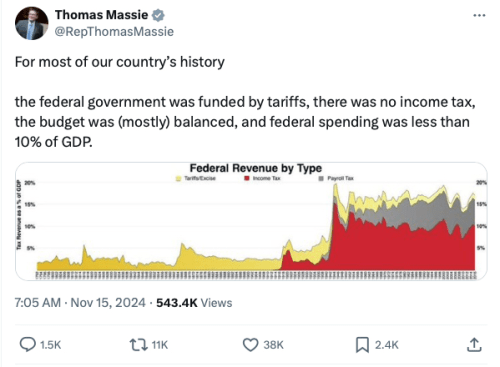
Task: Click the share upload arrow icon
Action: (474, 345)
